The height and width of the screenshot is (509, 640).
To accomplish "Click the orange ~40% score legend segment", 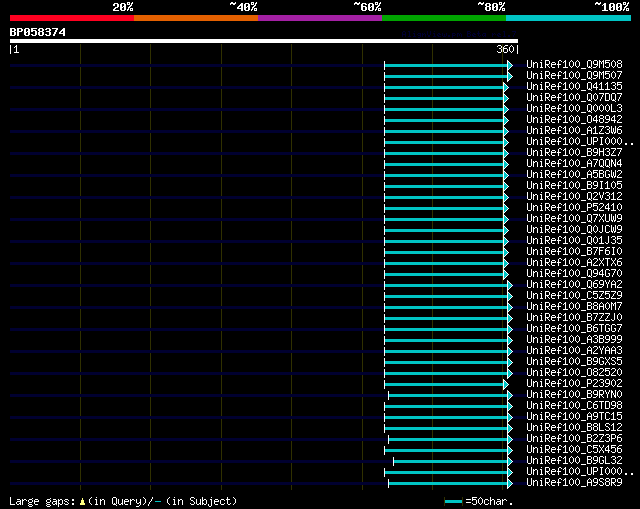I will coord(196,18).
